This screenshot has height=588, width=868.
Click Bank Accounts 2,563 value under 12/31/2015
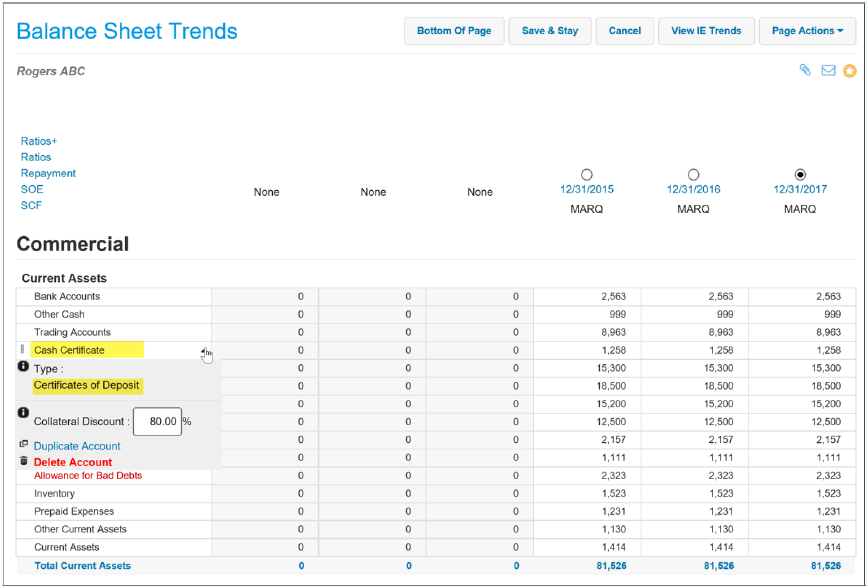pyautogui.click(x=613, y=296)
